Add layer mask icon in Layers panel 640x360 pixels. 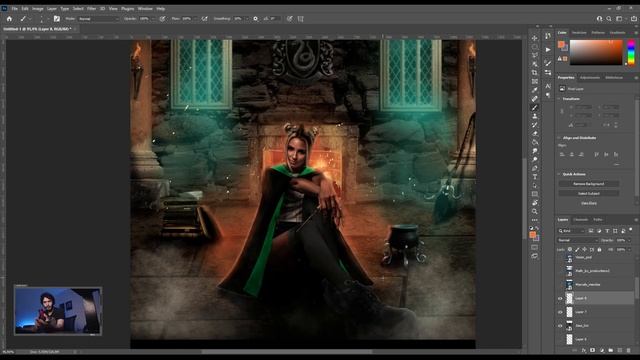[x=593, y=350]
